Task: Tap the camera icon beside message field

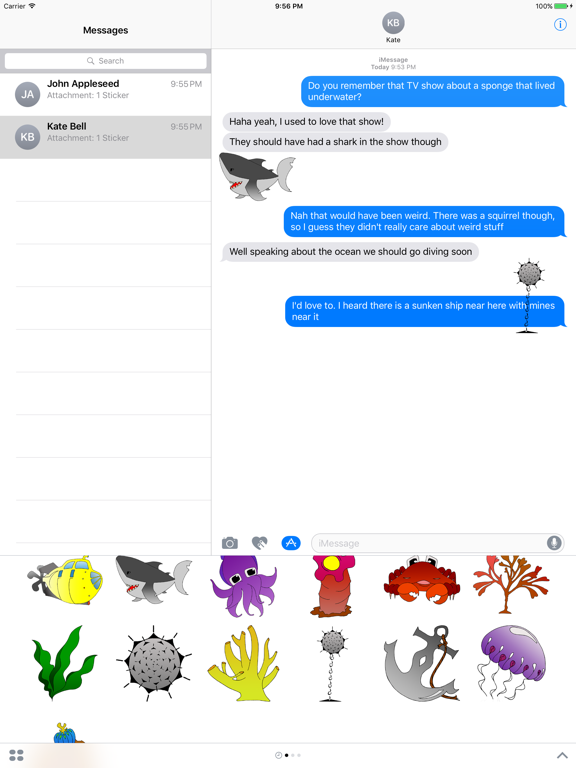Action: 230,543
